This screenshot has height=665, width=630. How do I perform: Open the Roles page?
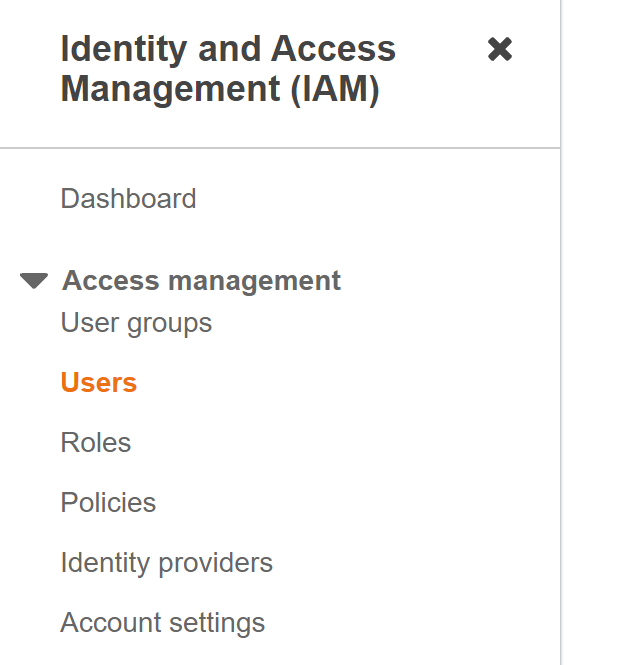[96, 443]
